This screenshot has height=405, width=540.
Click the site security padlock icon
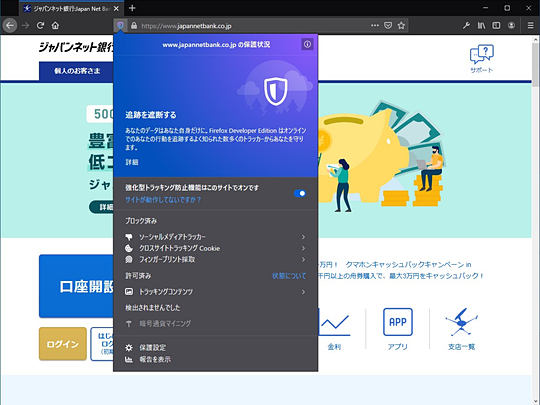point(134,25)
